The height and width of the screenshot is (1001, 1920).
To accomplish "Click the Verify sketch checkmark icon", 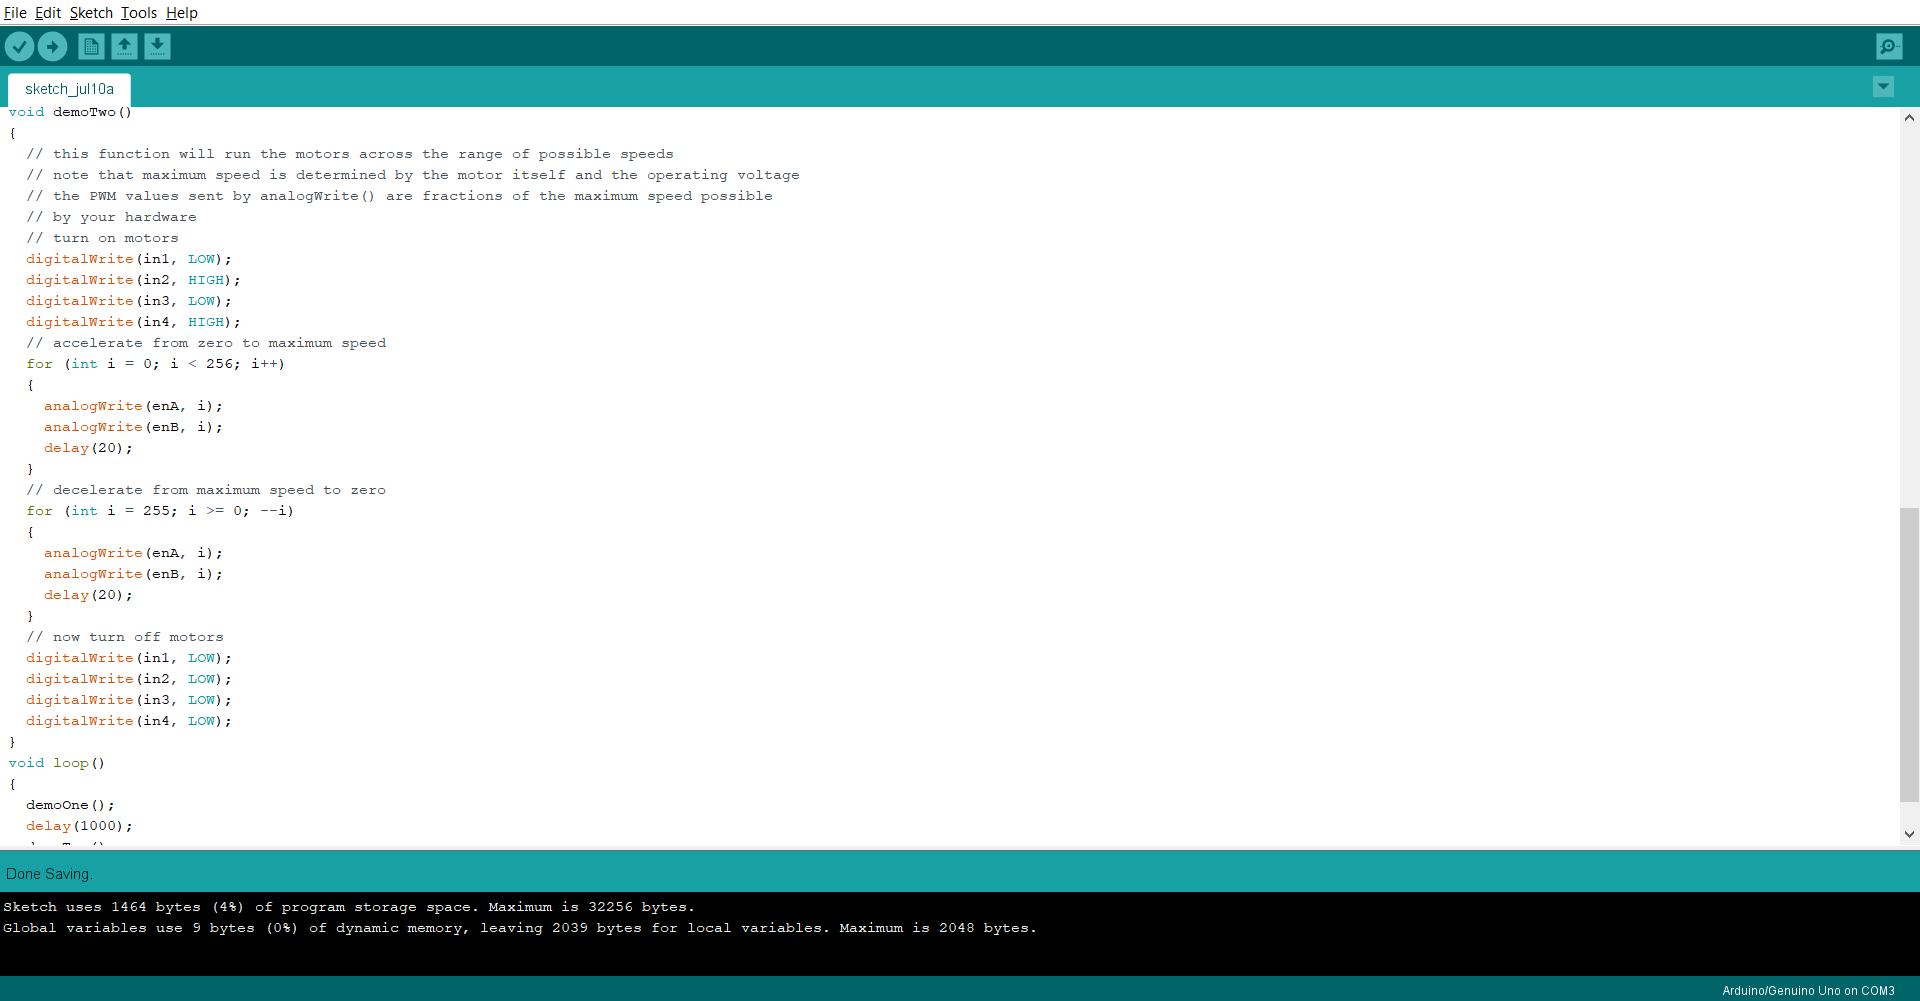I will tap(19, 46).
